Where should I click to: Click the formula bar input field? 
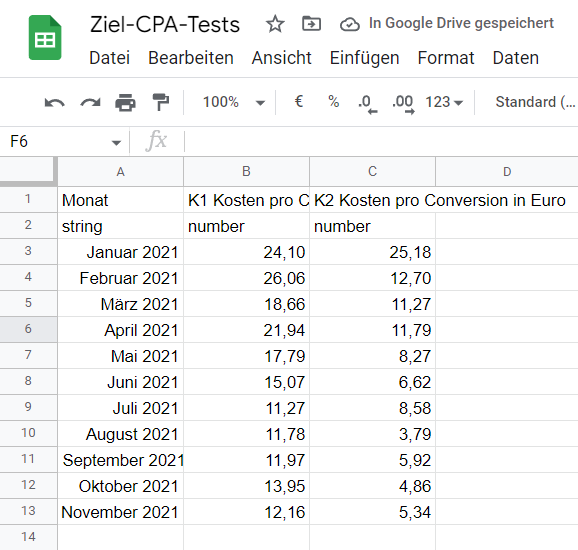pyautogui.click(x=381, y=141)
